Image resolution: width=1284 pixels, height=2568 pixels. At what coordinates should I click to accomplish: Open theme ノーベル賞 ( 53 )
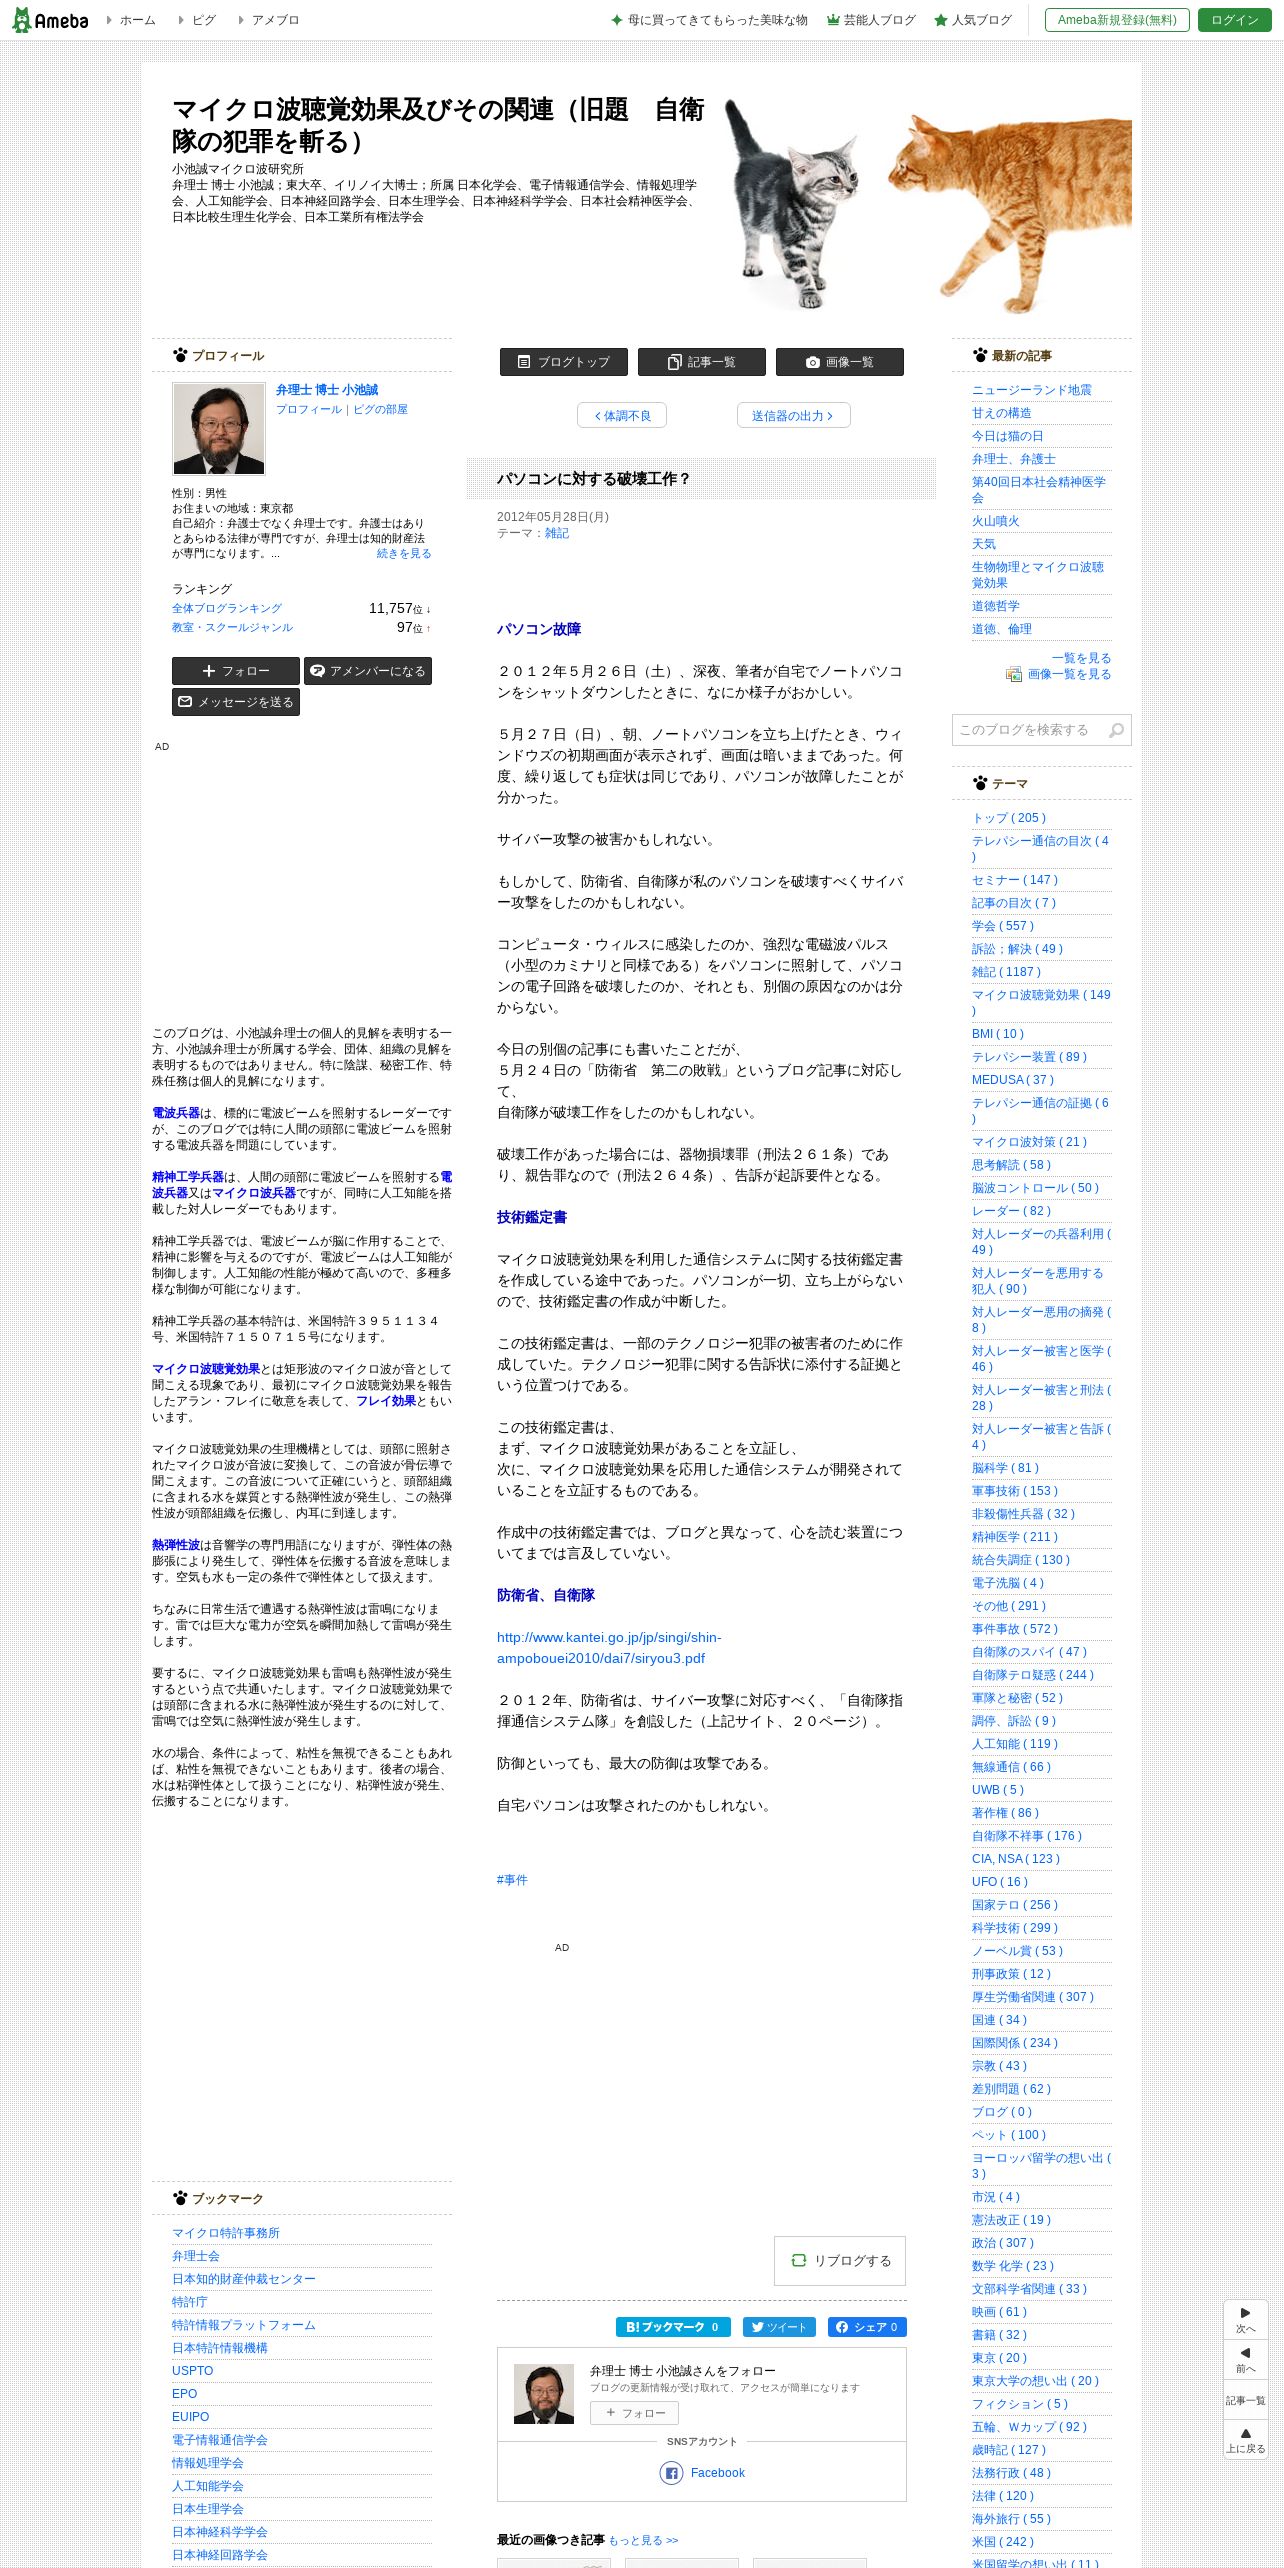coord(1018,1951)
